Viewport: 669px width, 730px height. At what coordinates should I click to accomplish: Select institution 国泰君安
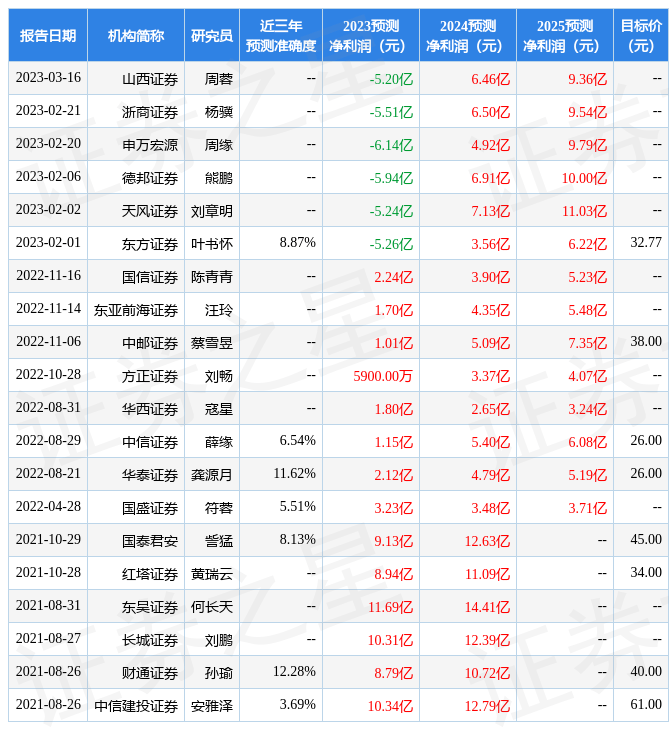[150, 542]
